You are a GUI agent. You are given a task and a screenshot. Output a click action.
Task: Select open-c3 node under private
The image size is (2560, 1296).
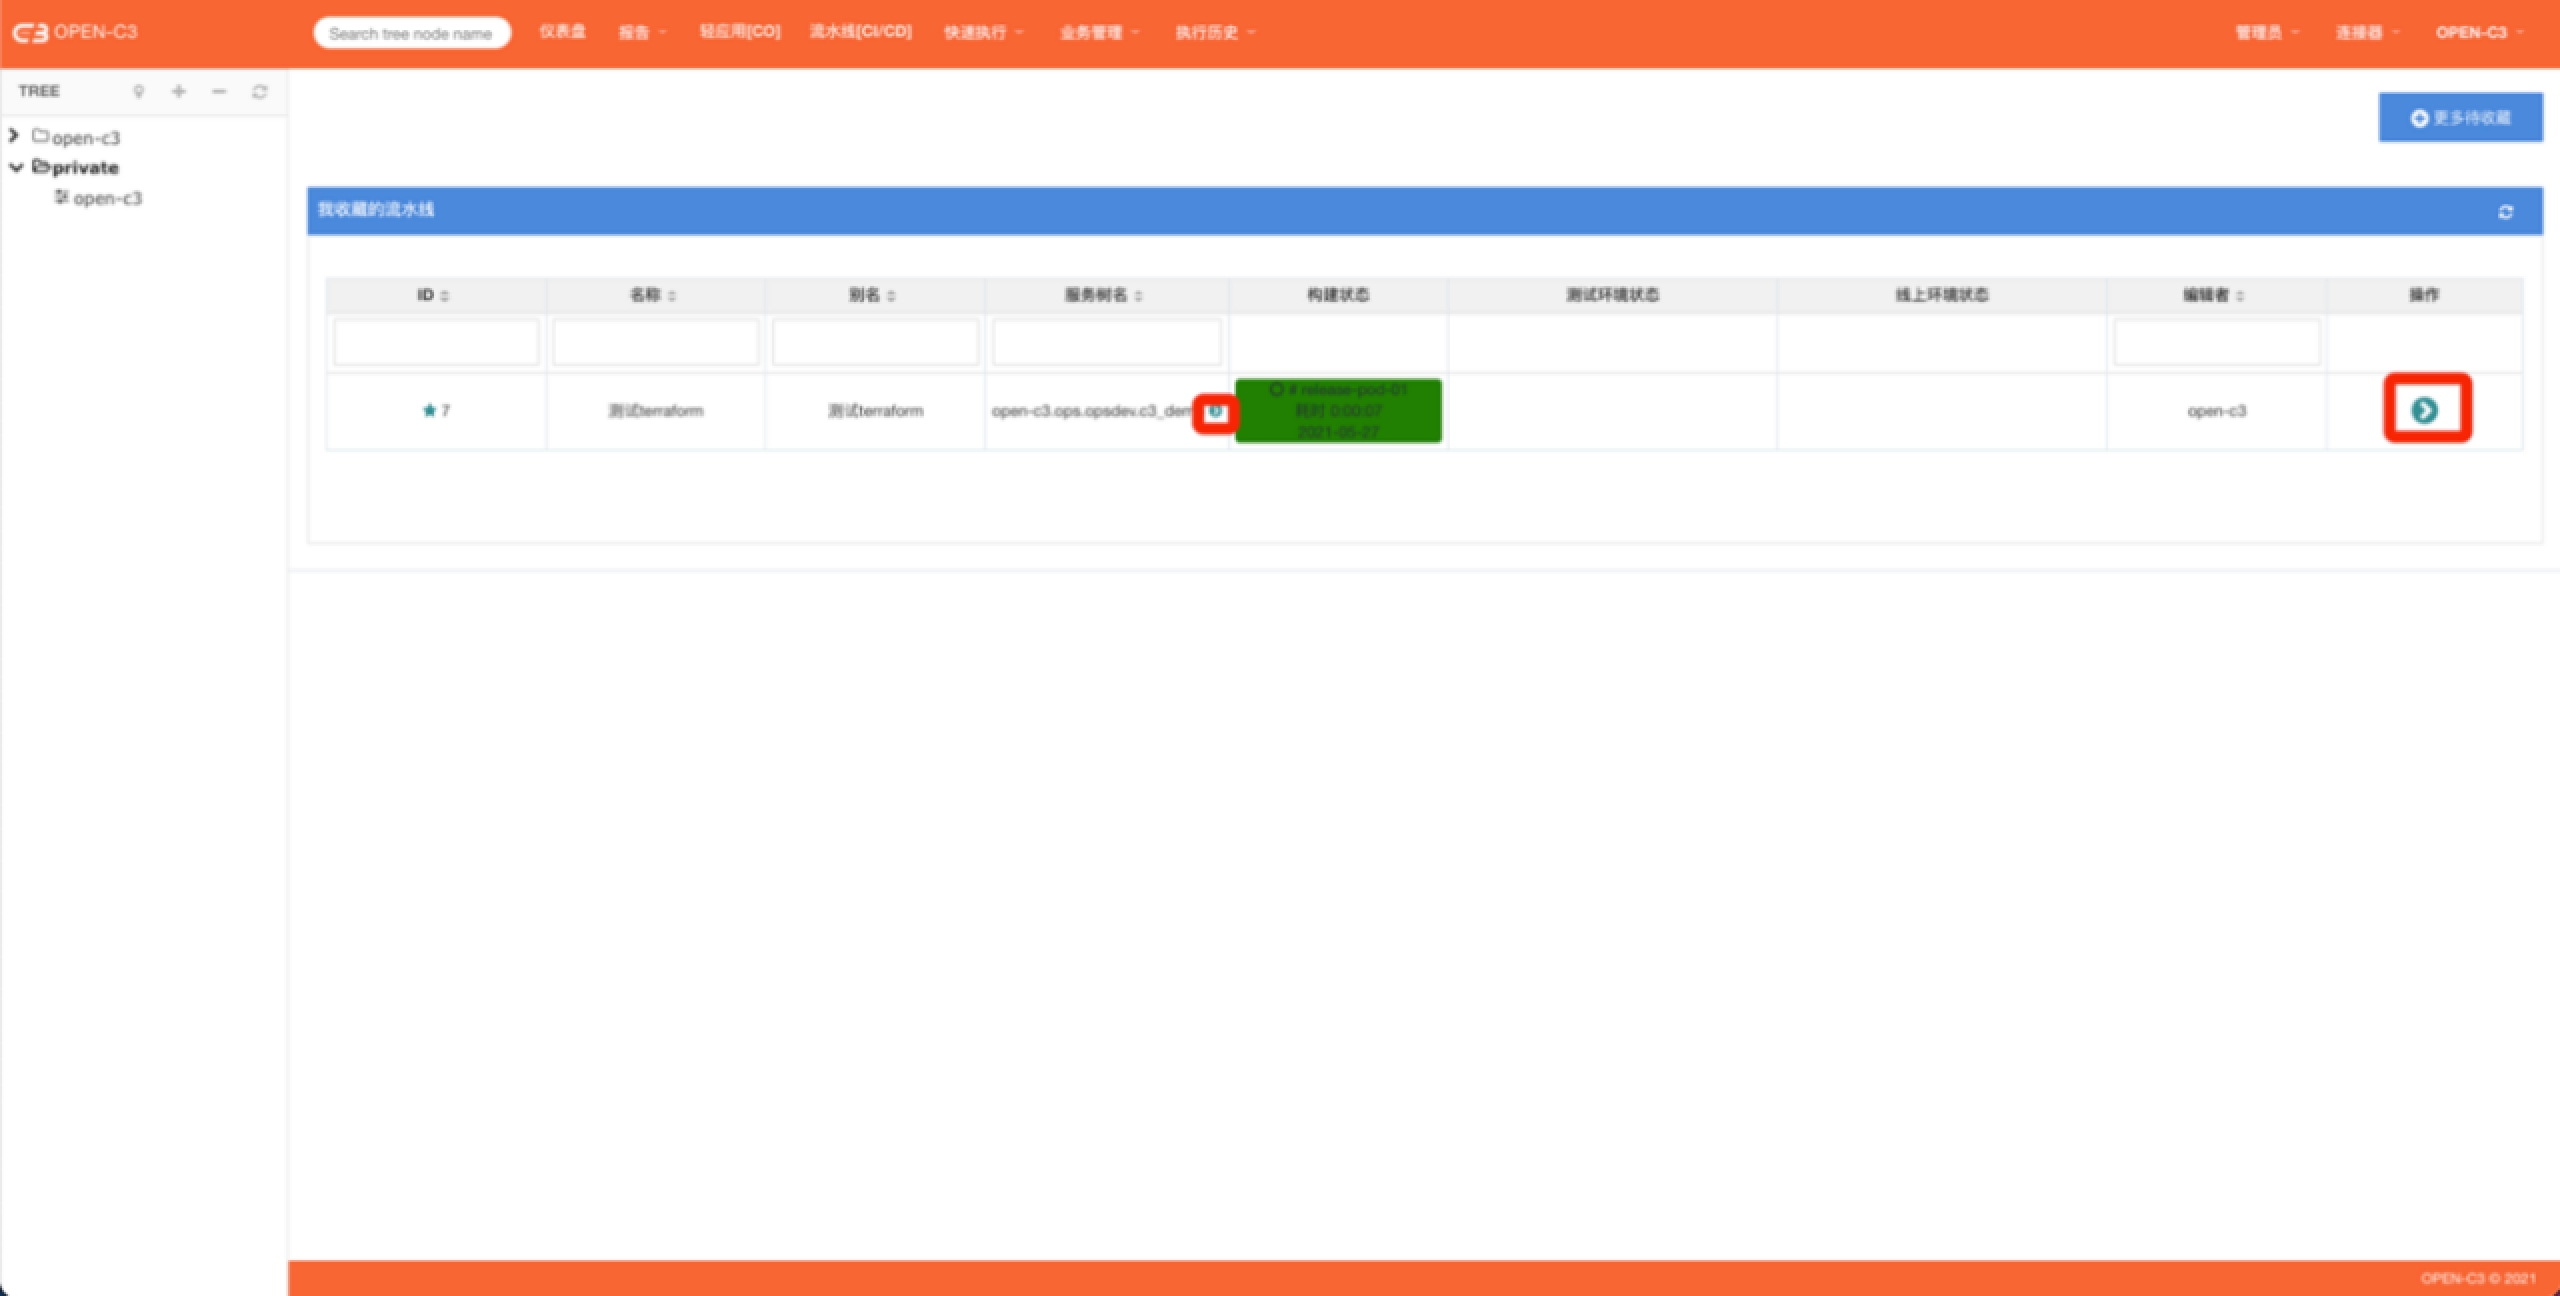tap(107, 198)
